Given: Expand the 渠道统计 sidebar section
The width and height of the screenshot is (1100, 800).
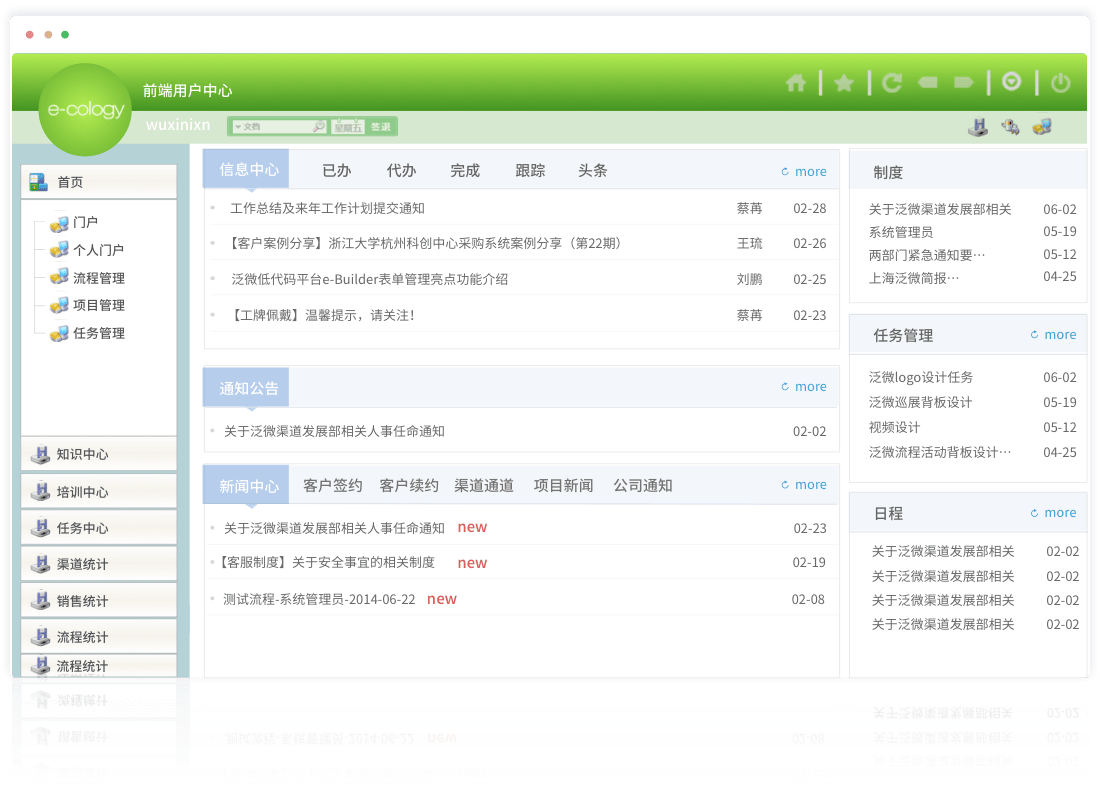Looking at the screenshot, I should (x=98, y=564).
